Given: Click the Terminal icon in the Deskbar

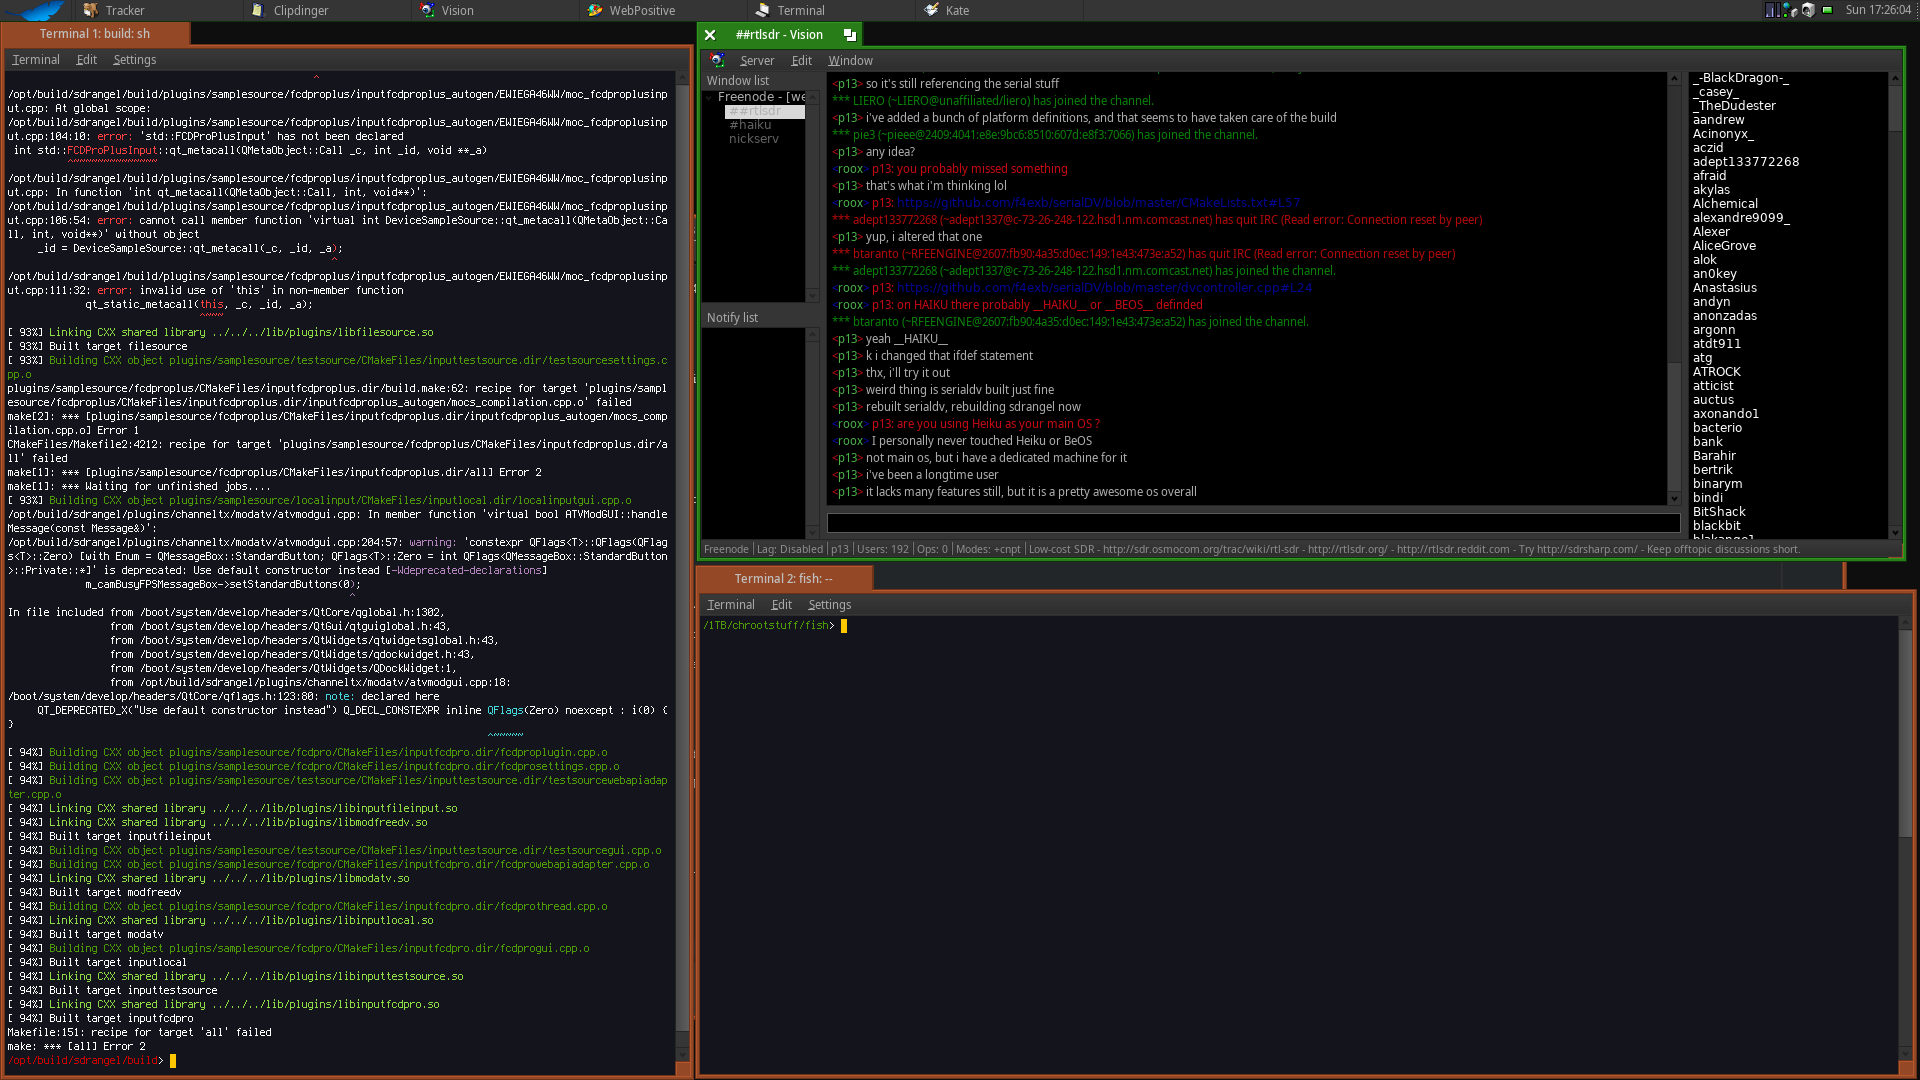Looking at the screenshot, I should 763,10.
